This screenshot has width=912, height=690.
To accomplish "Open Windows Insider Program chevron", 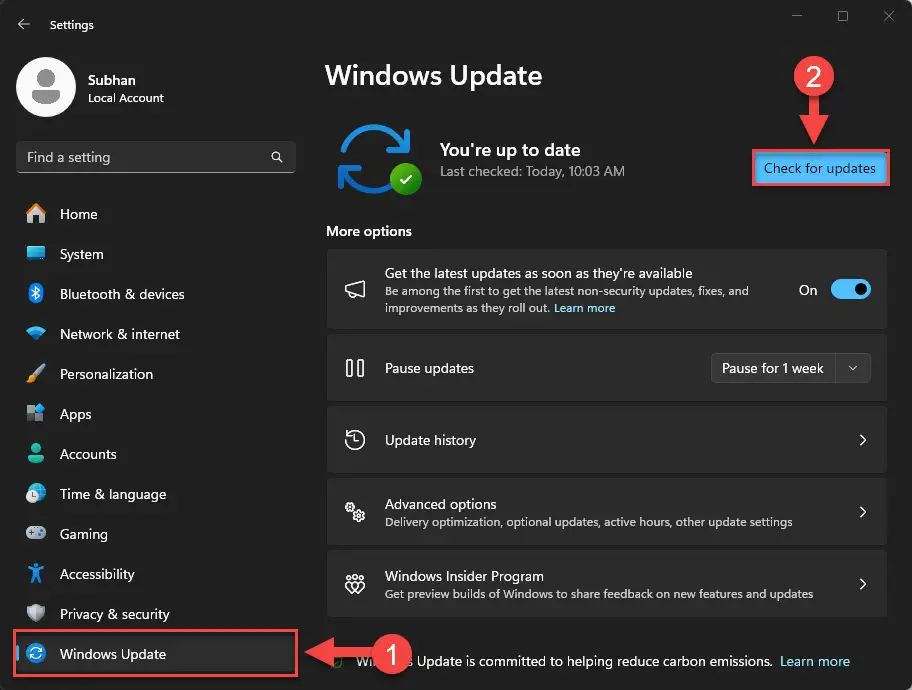I will pyautogui.click(x=863, y=584).
